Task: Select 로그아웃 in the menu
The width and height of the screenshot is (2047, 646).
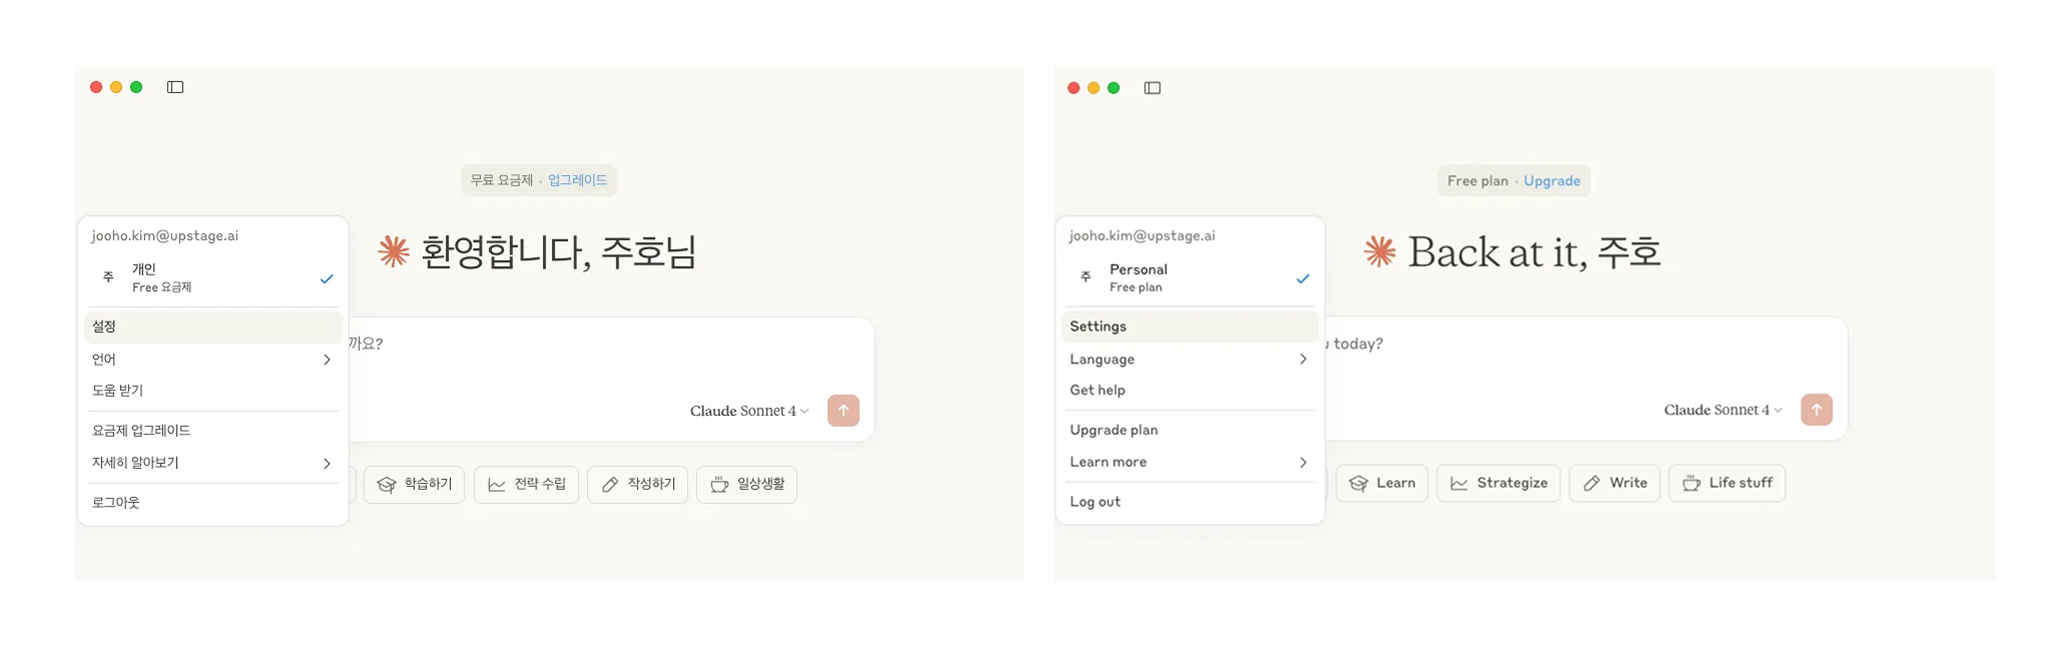Action: coord(213,502)
